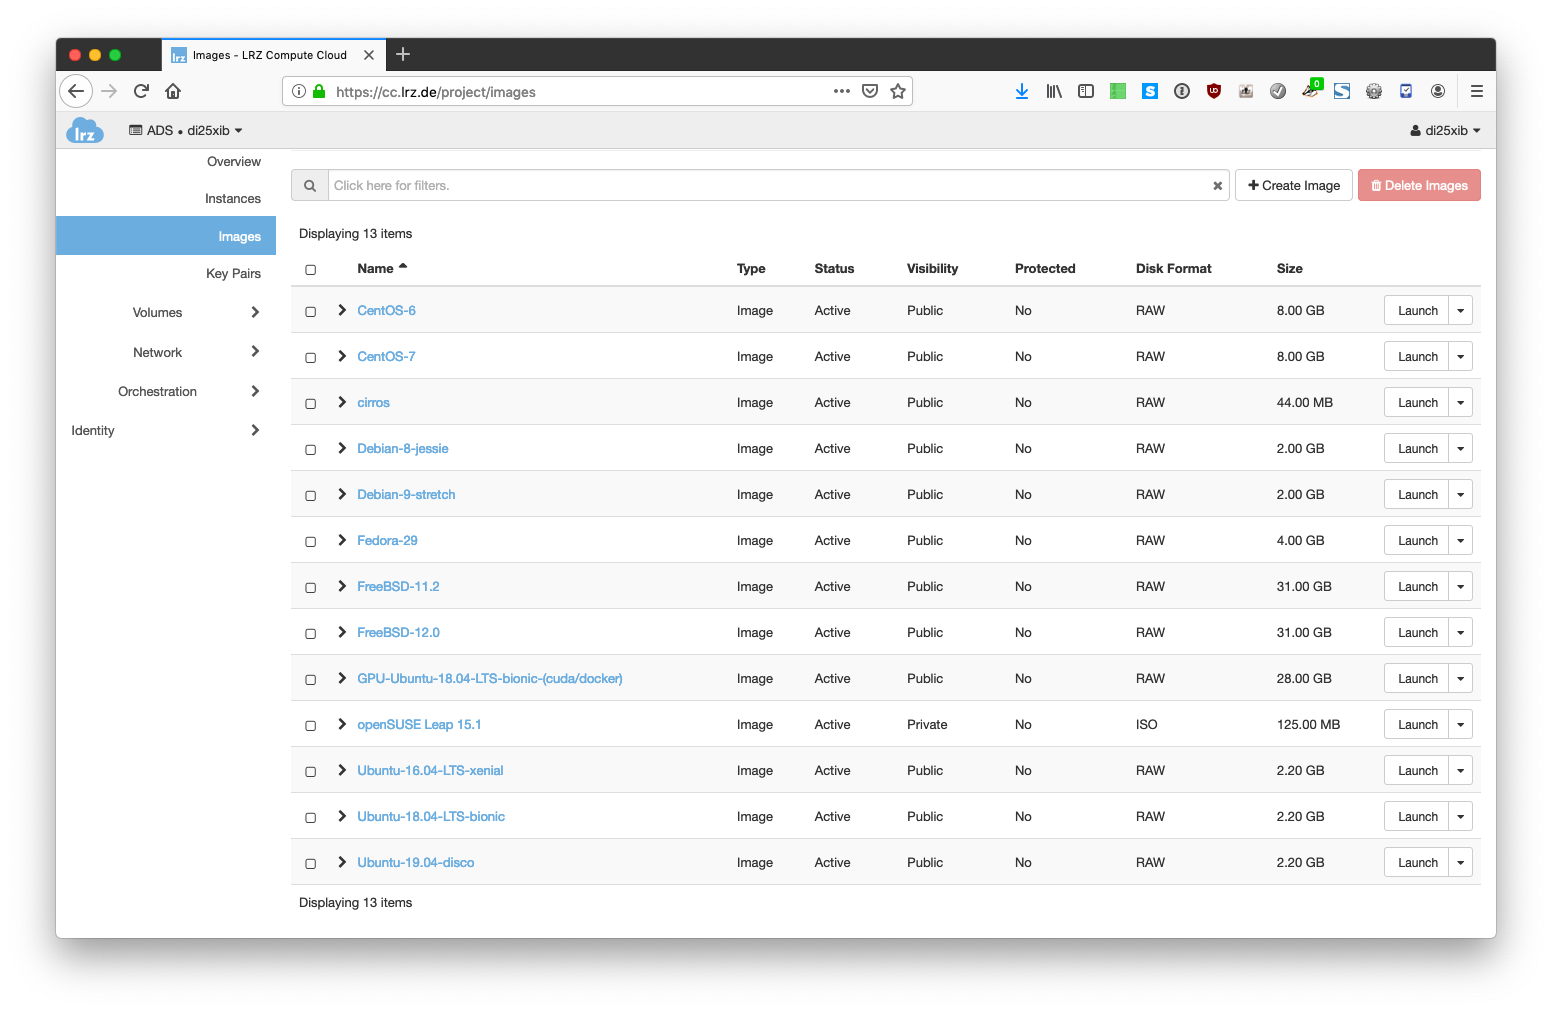Open the Debian-9-stretch image link
Screen dimensions: 1552x1012
coord(406,495)
